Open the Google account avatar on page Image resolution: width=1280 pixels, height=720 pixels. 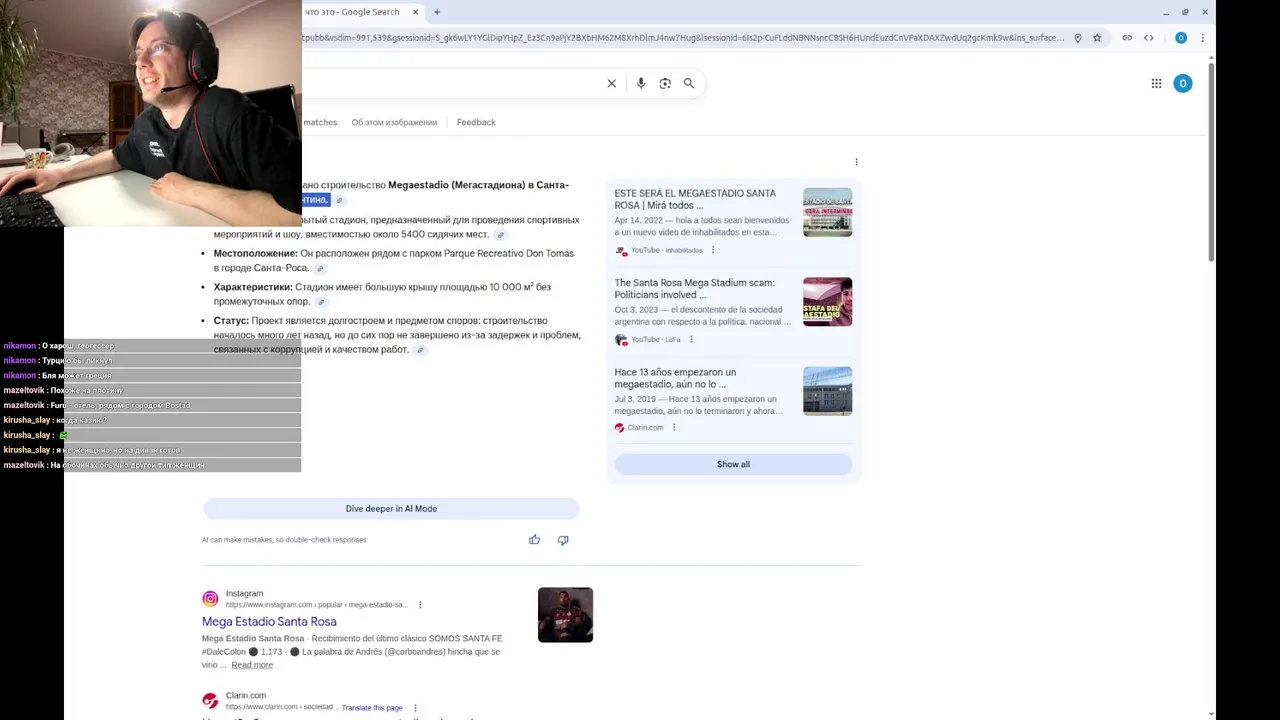(x=1183, y=84)
